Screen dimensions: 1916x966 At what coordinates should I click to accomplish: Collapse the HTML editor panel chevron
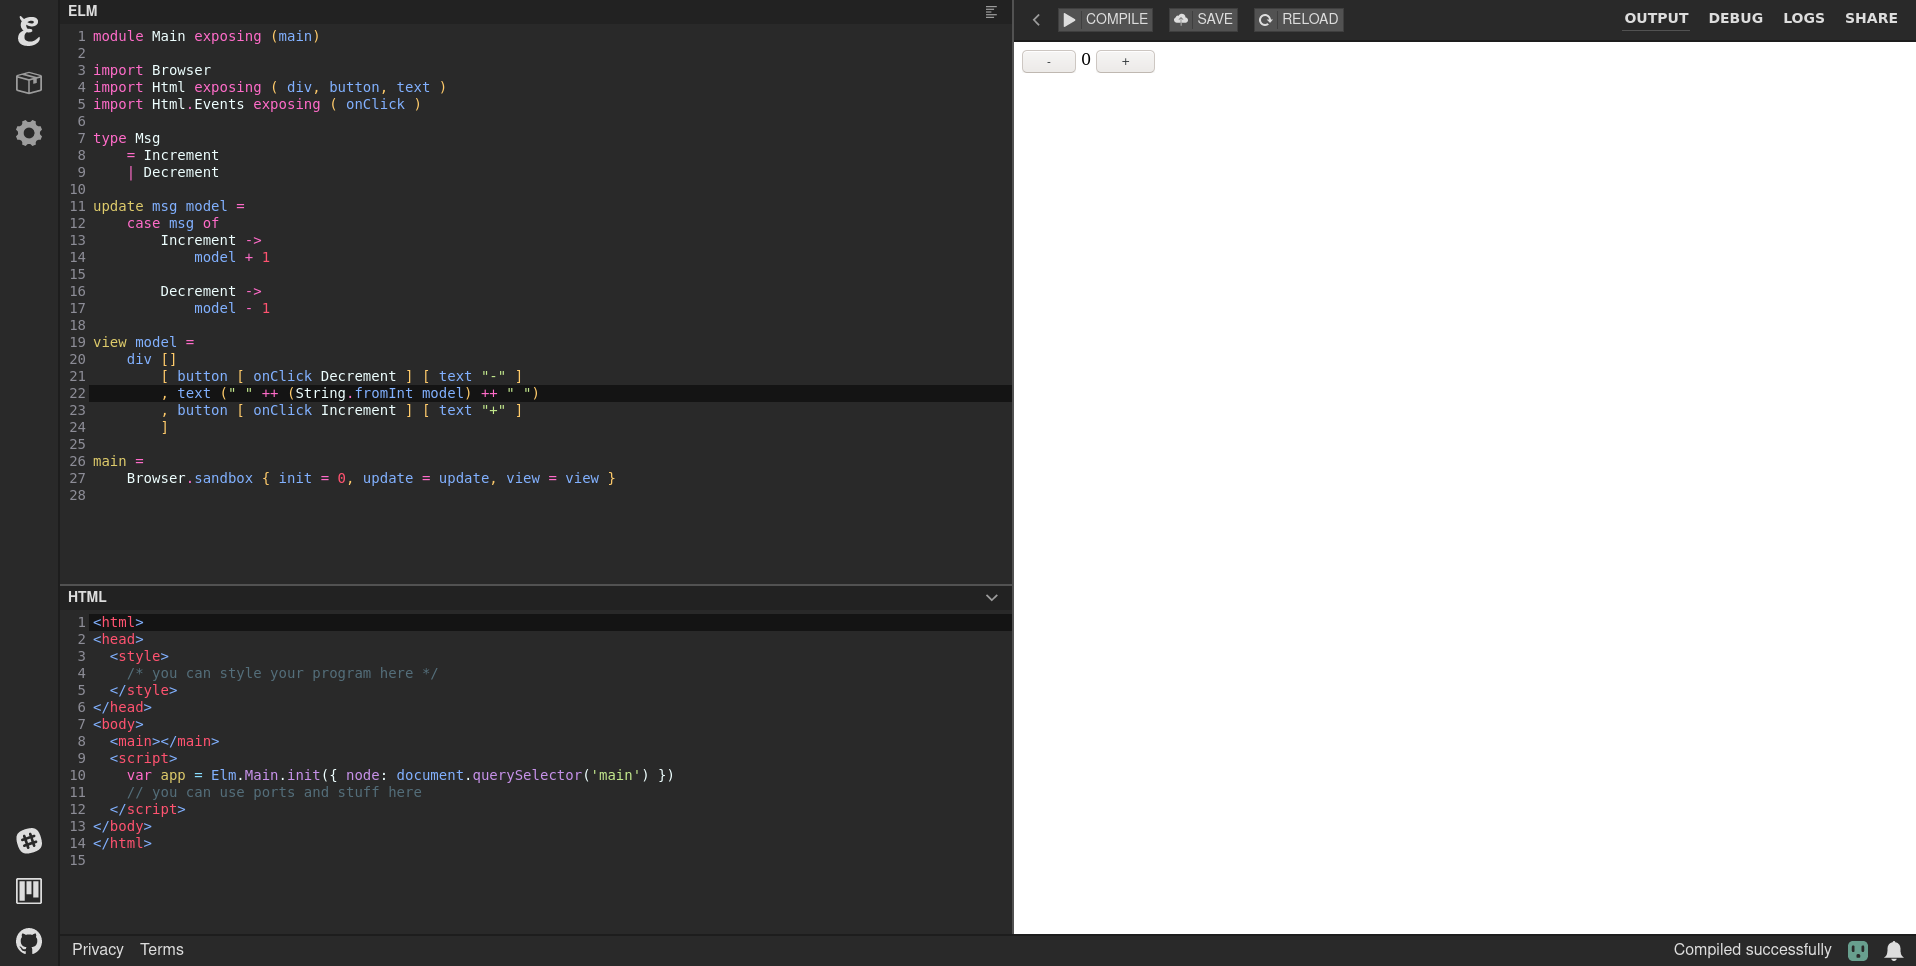click(992, 597)
